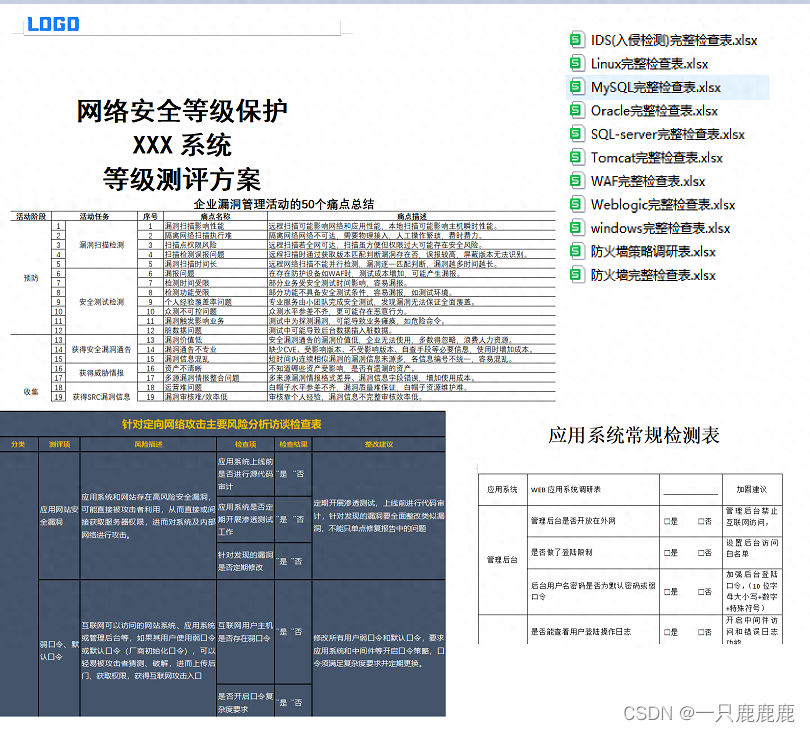
Task: Click the blue LOGO in the header
Action: point(53,24)
